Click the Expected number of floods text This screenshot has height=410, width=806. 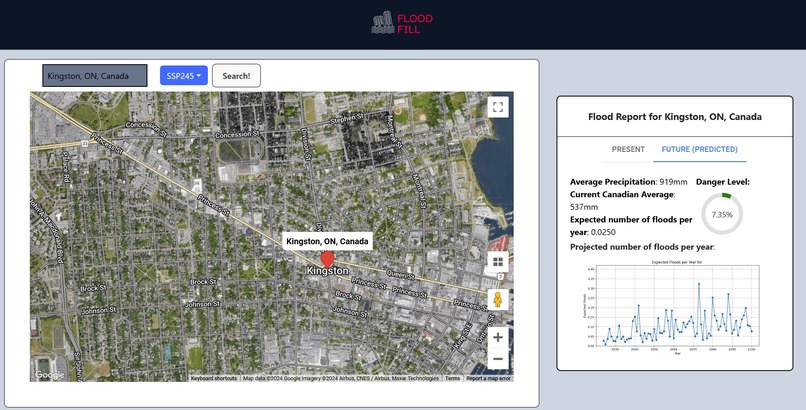pos(631,226)
